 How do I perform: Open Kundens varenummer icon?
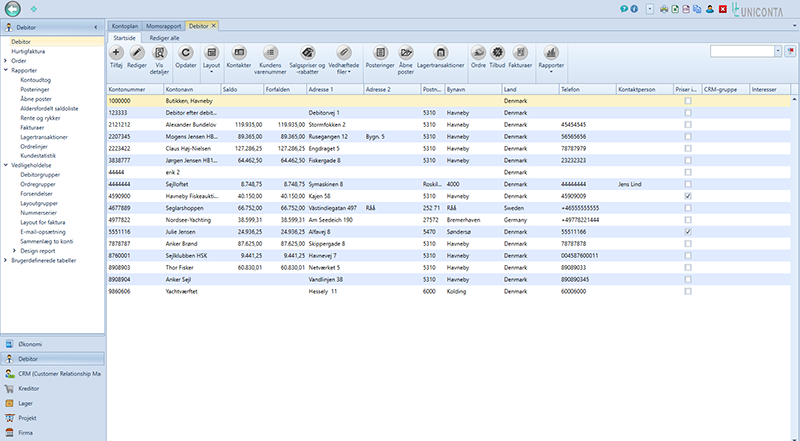[270, 53]
